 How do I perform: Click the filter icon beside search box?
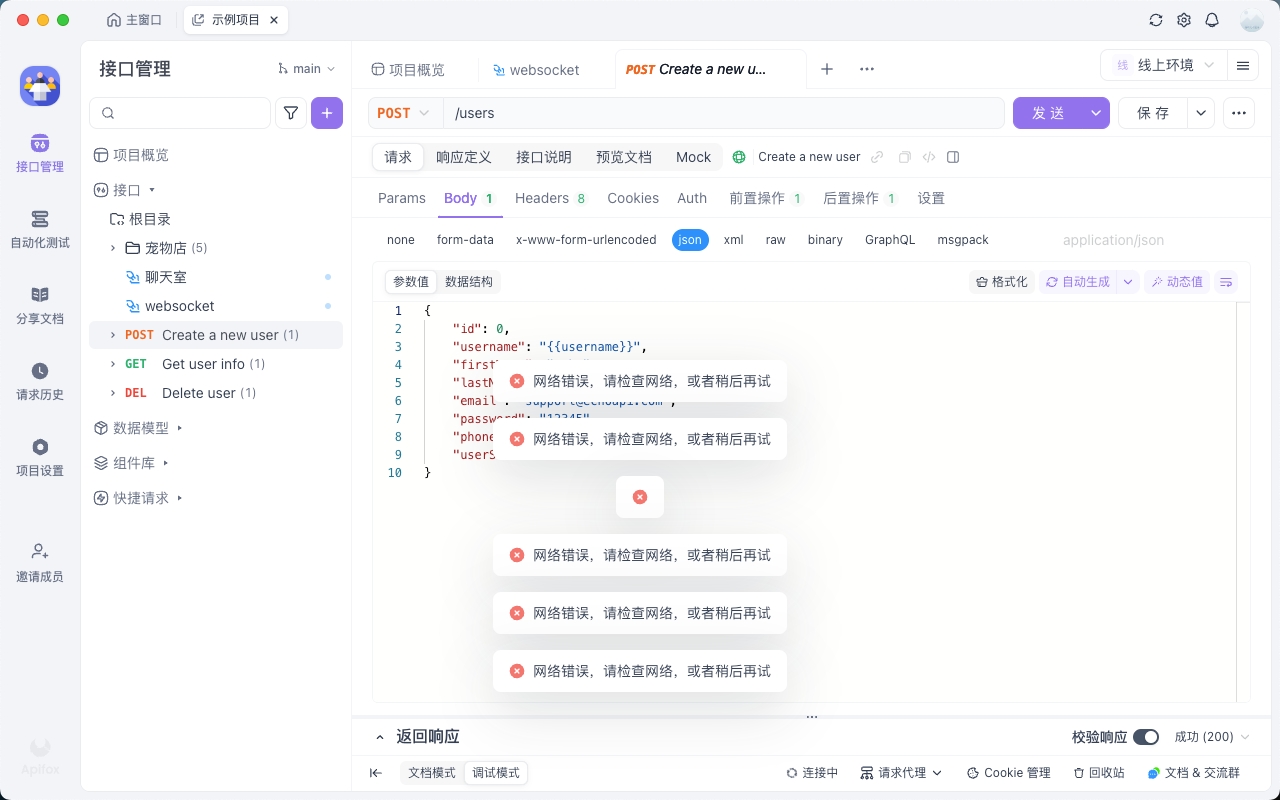tap(290, 113)
